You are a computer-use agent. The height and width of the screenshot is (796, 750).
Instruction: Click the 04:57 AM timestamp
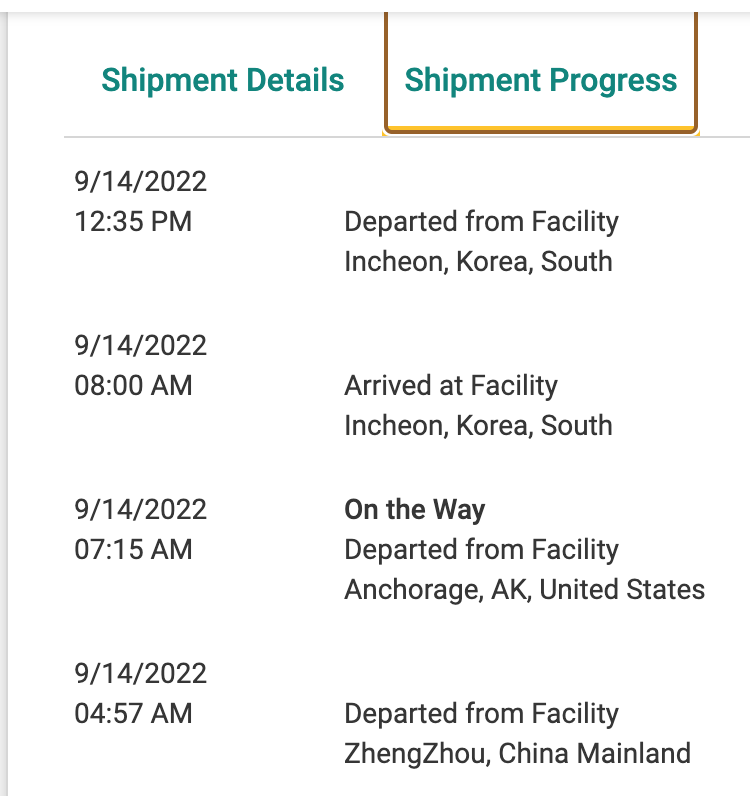point(134,713)
